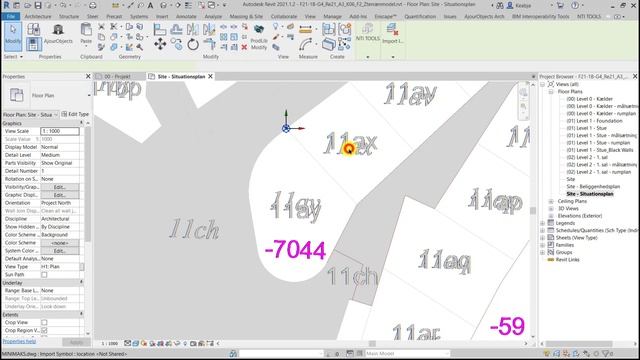
Task: Toggle the Crop Region Visible checkbox
Action: coord(44,330)
